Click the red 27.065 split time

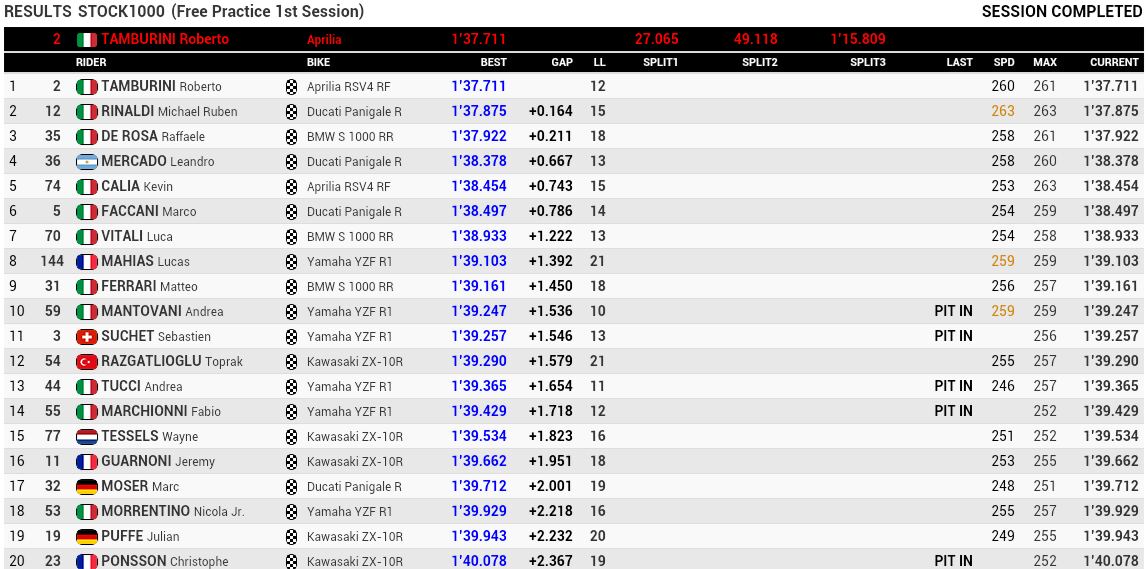coord(656,40)
